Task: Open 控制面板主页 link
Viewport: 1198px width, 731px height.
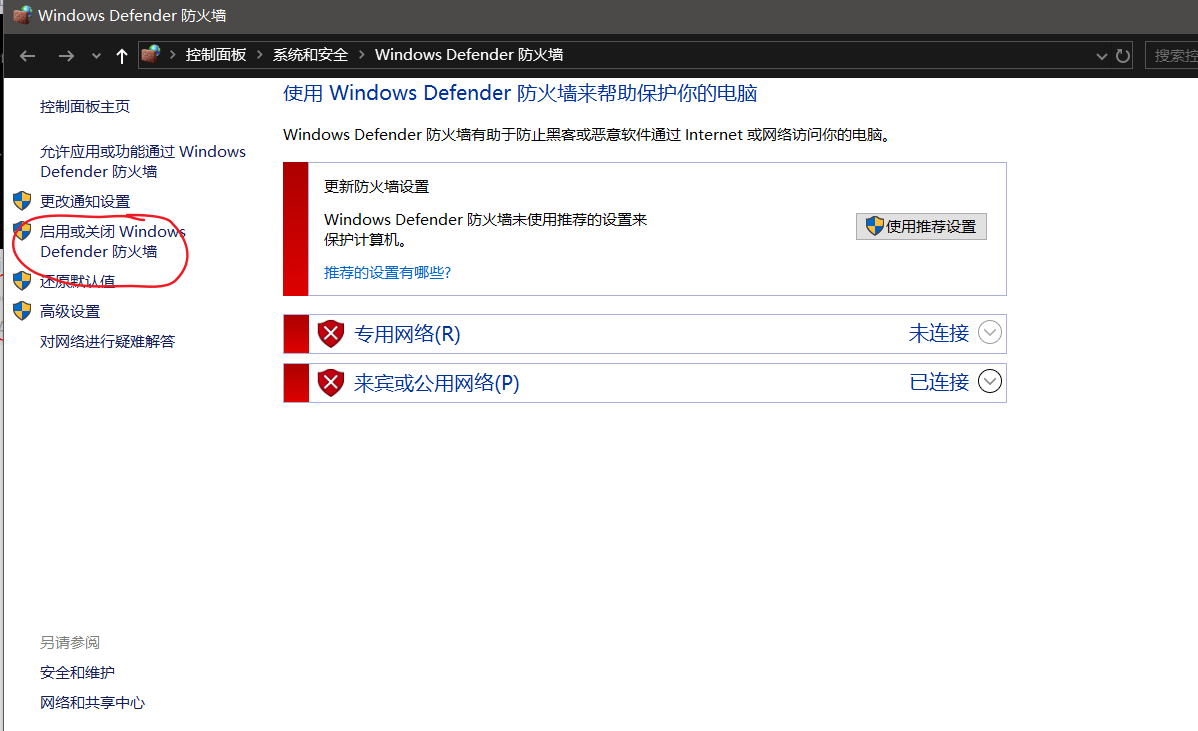Action: point(85,107)
